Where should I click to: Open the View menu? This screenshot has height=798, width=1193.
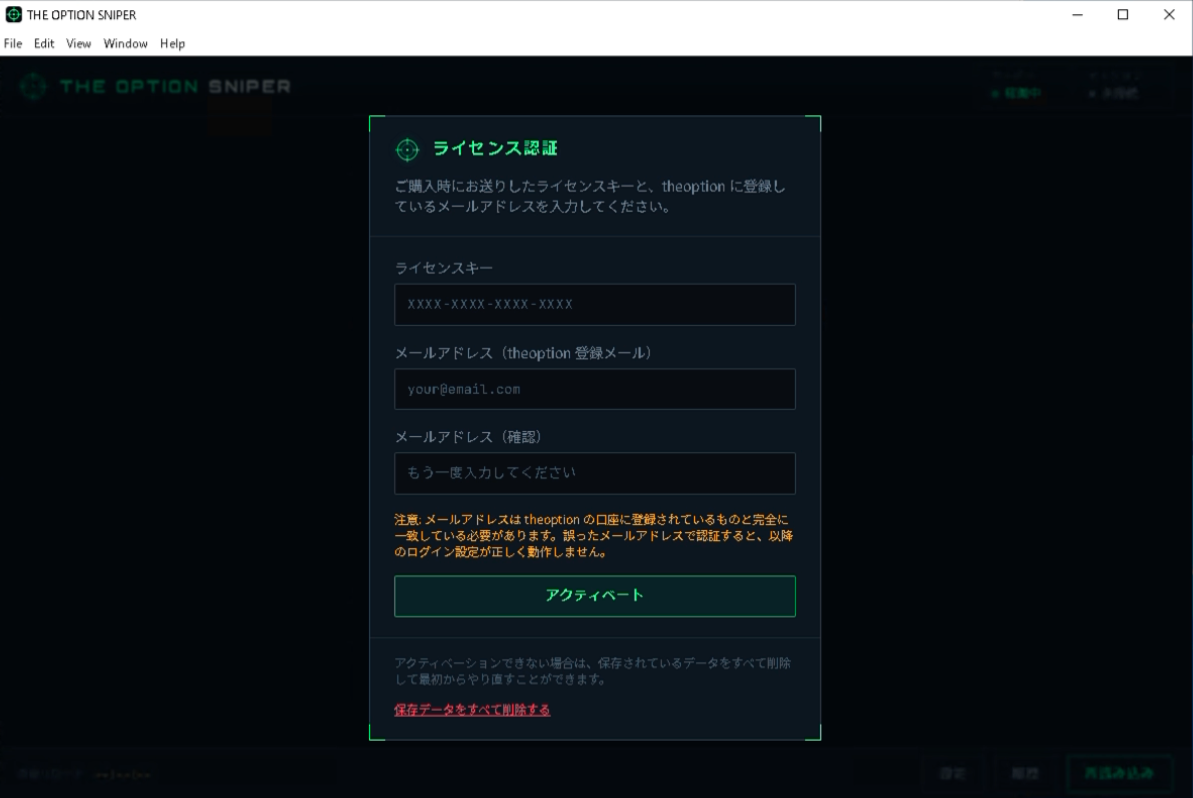[78, 43]
